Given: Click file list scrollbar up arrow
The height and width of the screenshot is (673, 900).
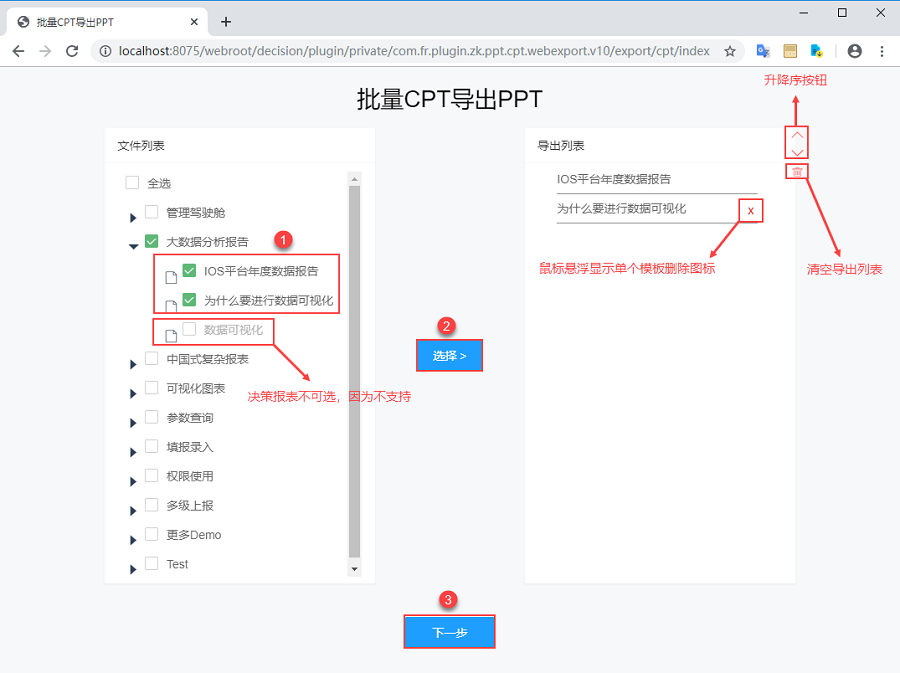Looking at the screenshot, I should pyautogui.click(x=354, y=179).
